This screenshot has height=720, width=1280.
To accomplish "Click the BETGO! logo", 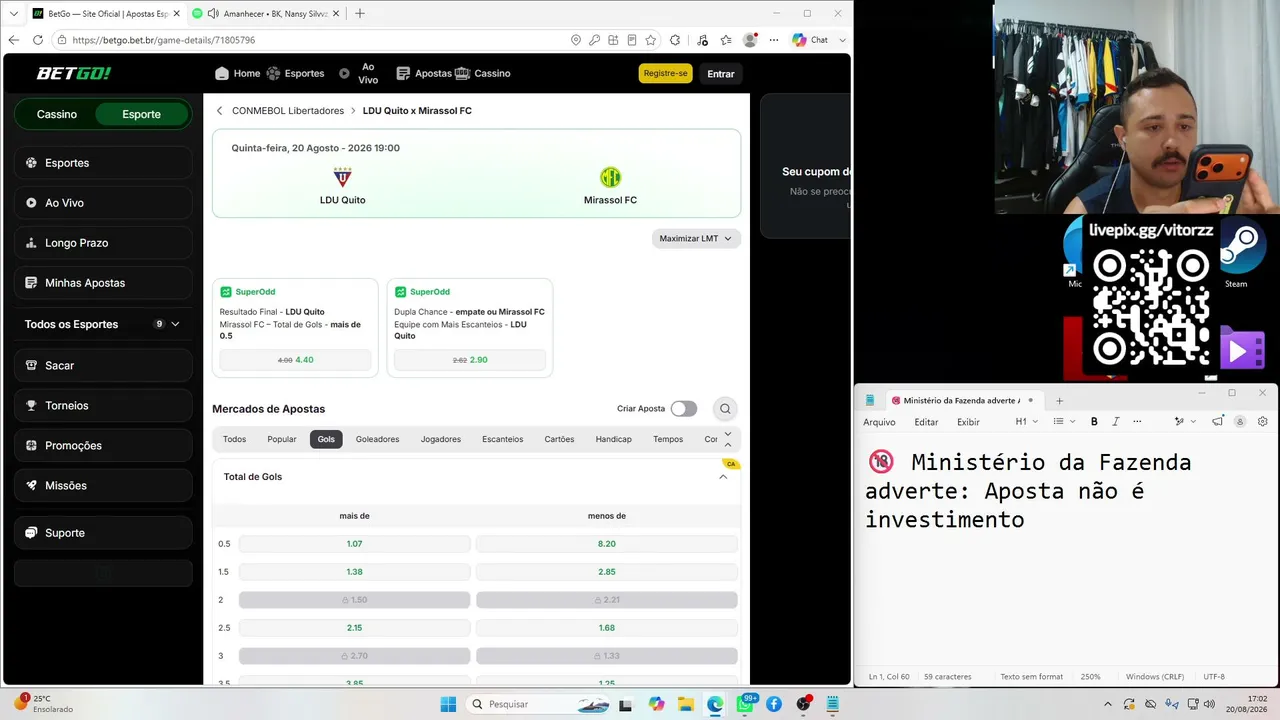I will [x=74, y=73].
